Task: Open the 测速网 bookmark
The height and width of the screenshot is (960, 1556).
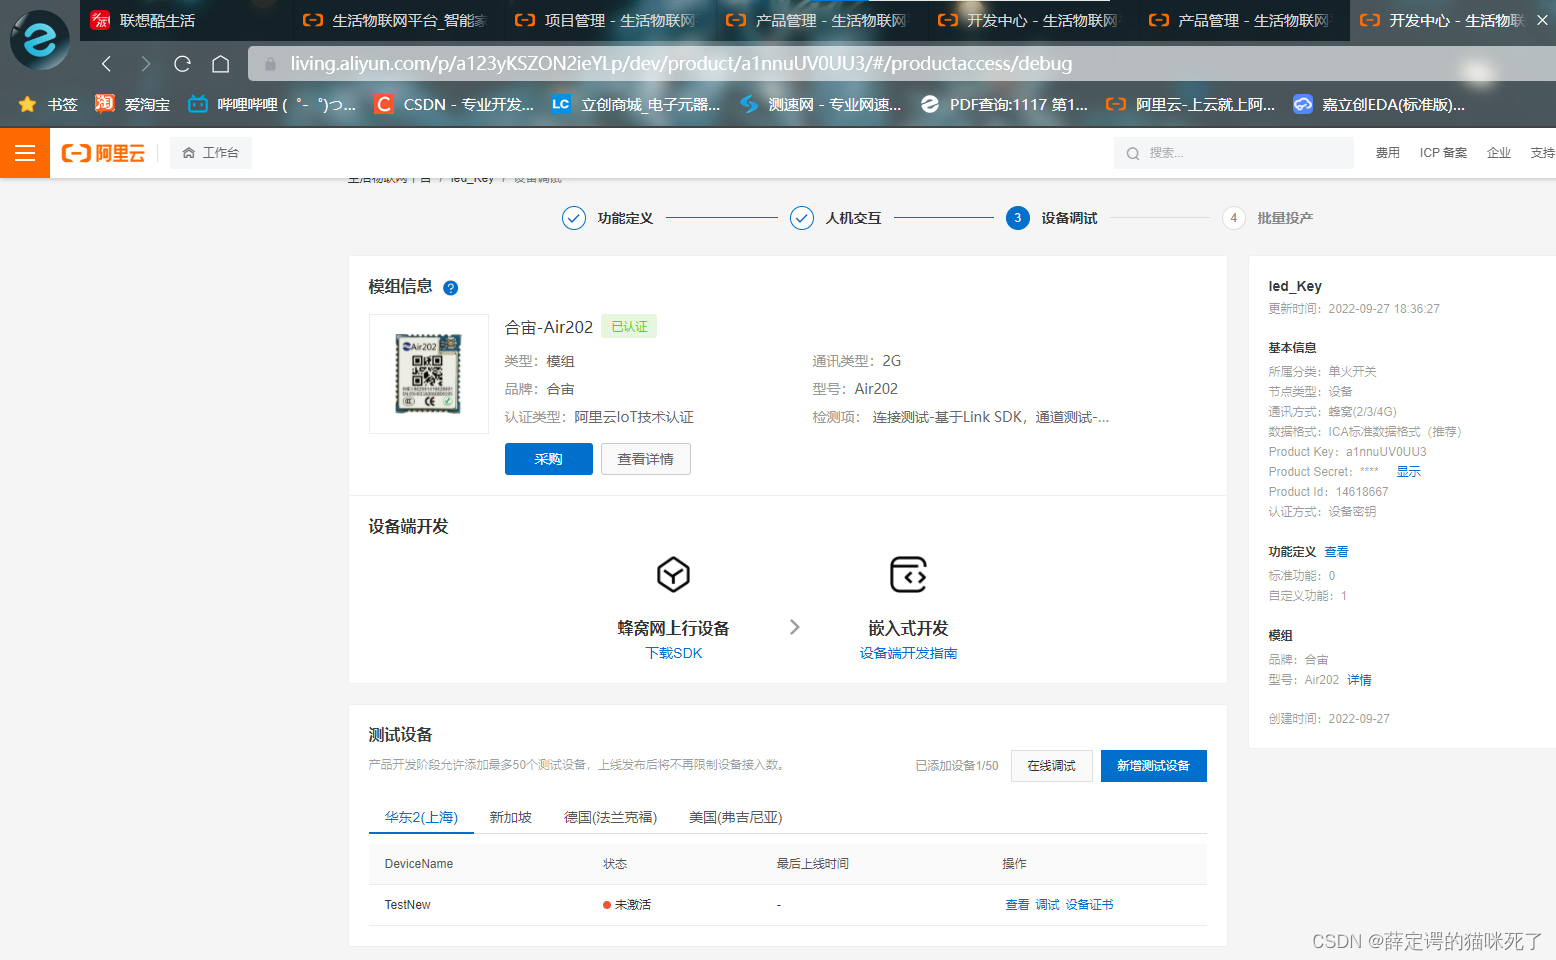Action: coord(820,104)
